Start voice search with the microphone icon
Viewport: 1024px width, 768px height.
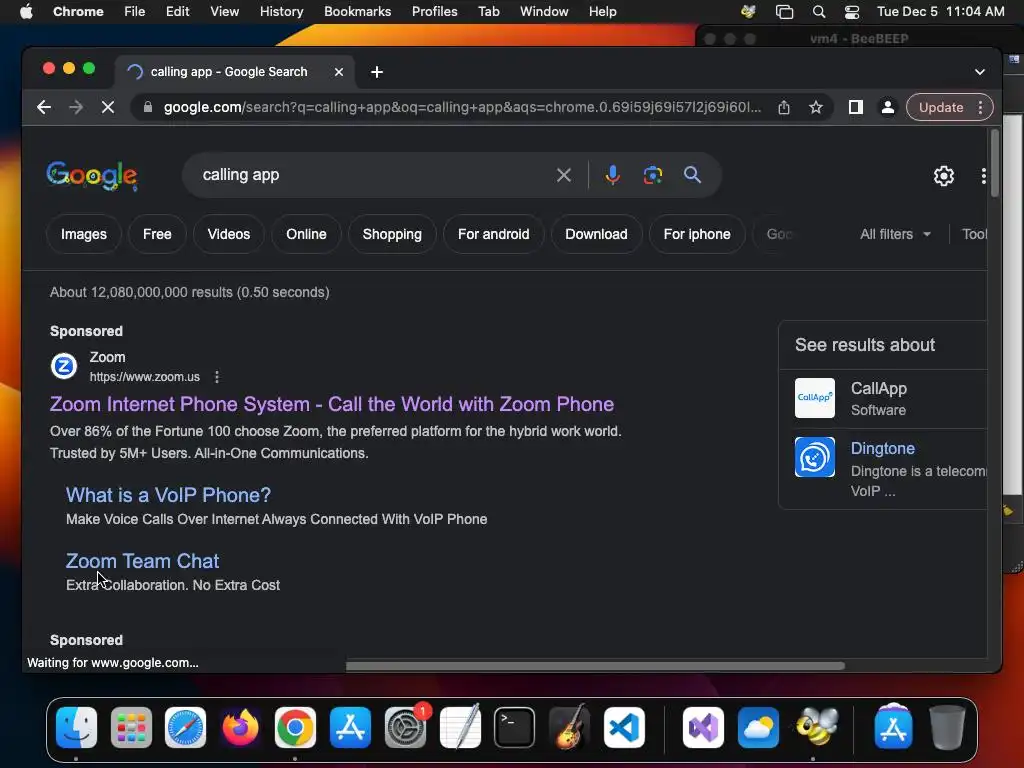[x=612, y=175]
